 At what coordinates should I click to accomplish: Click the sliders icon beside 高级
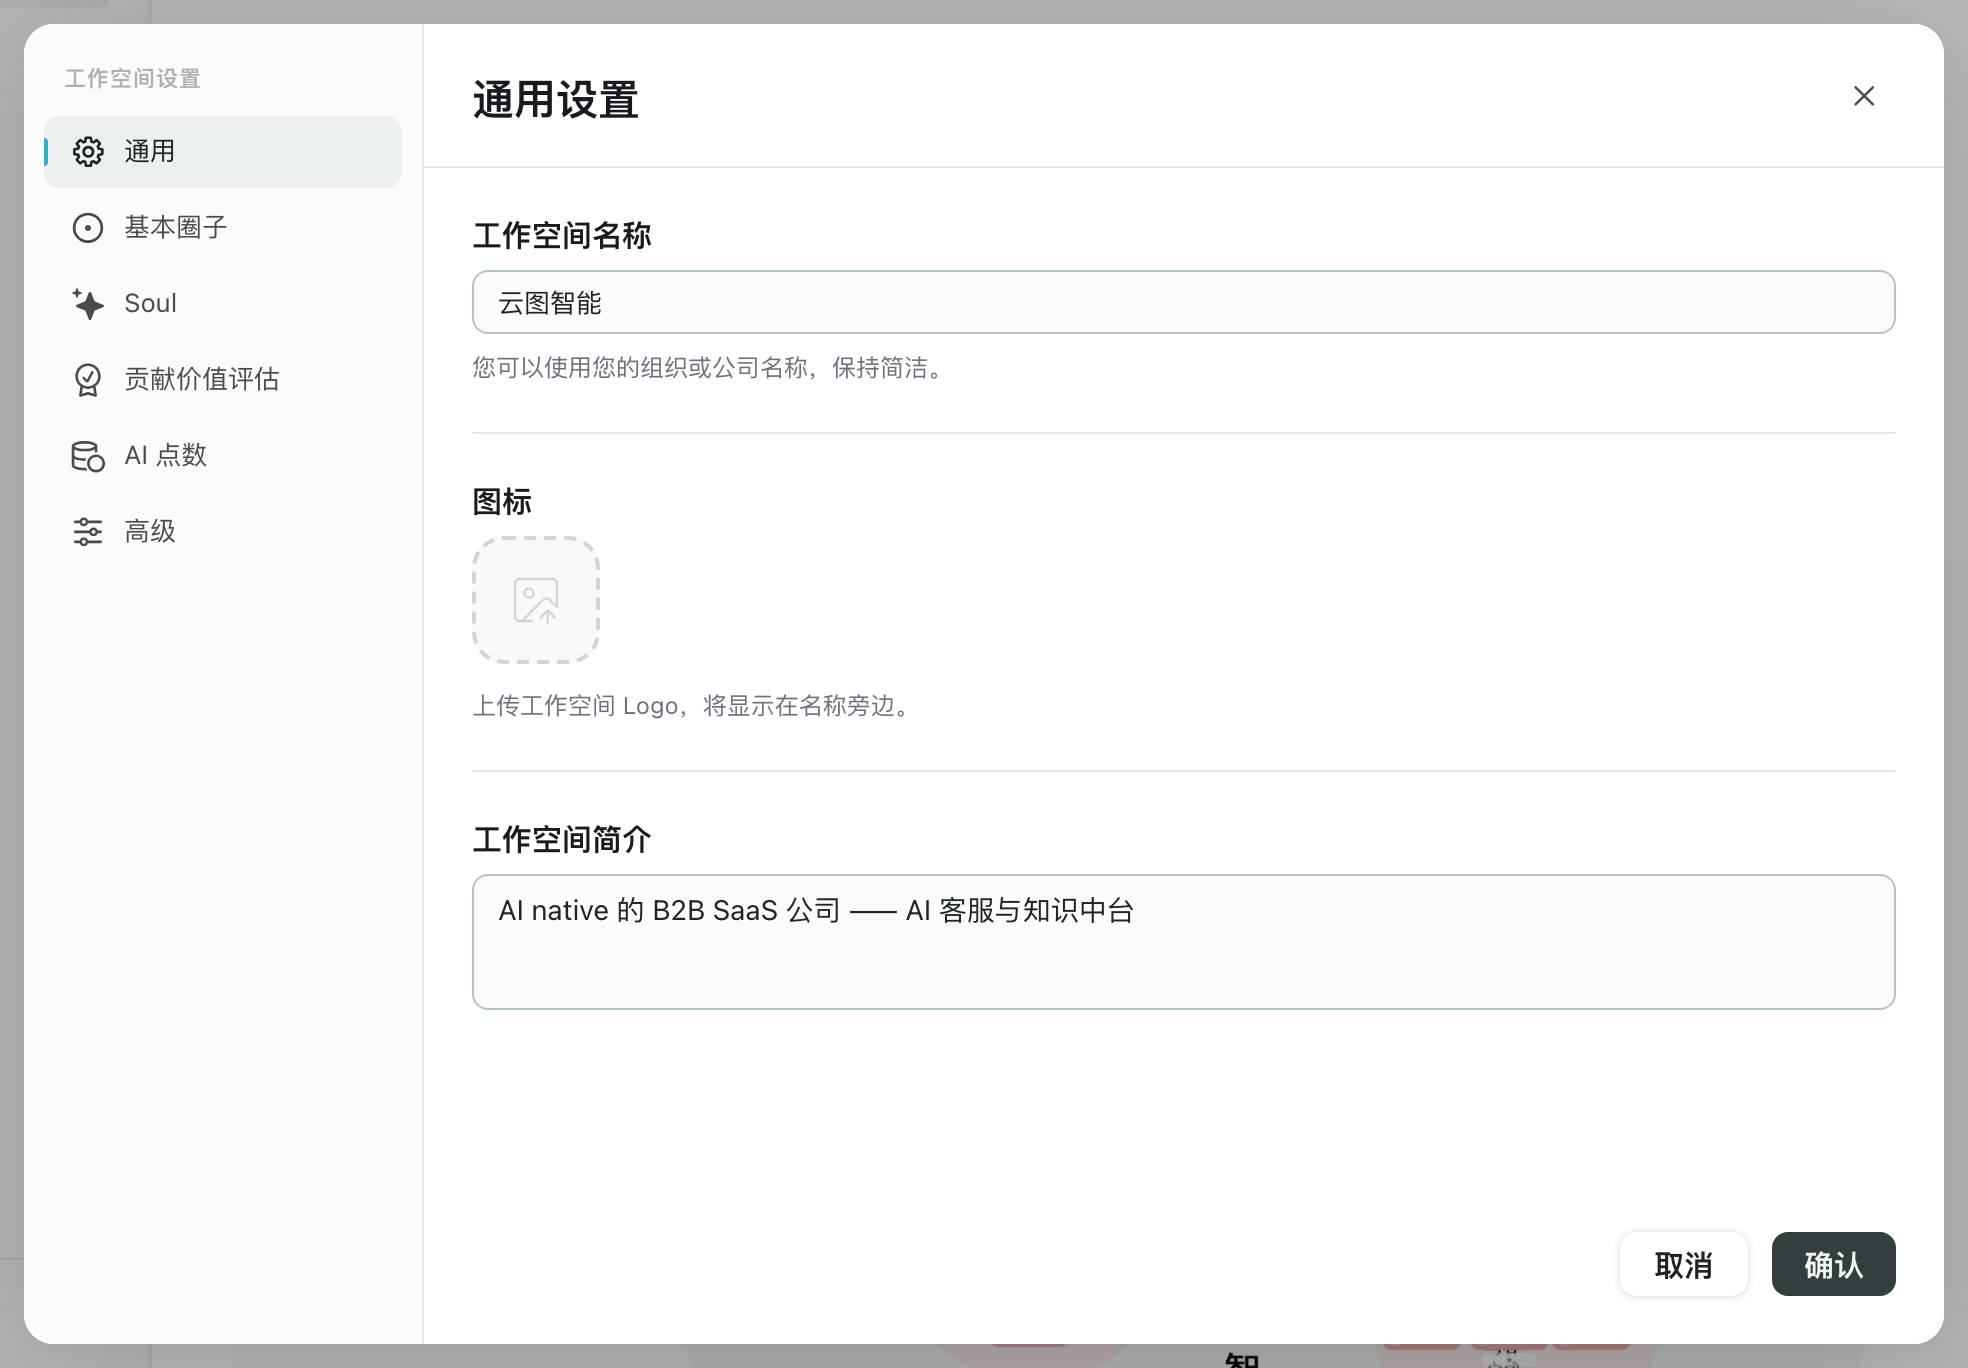pyautogui.click(x=88, y=532)
